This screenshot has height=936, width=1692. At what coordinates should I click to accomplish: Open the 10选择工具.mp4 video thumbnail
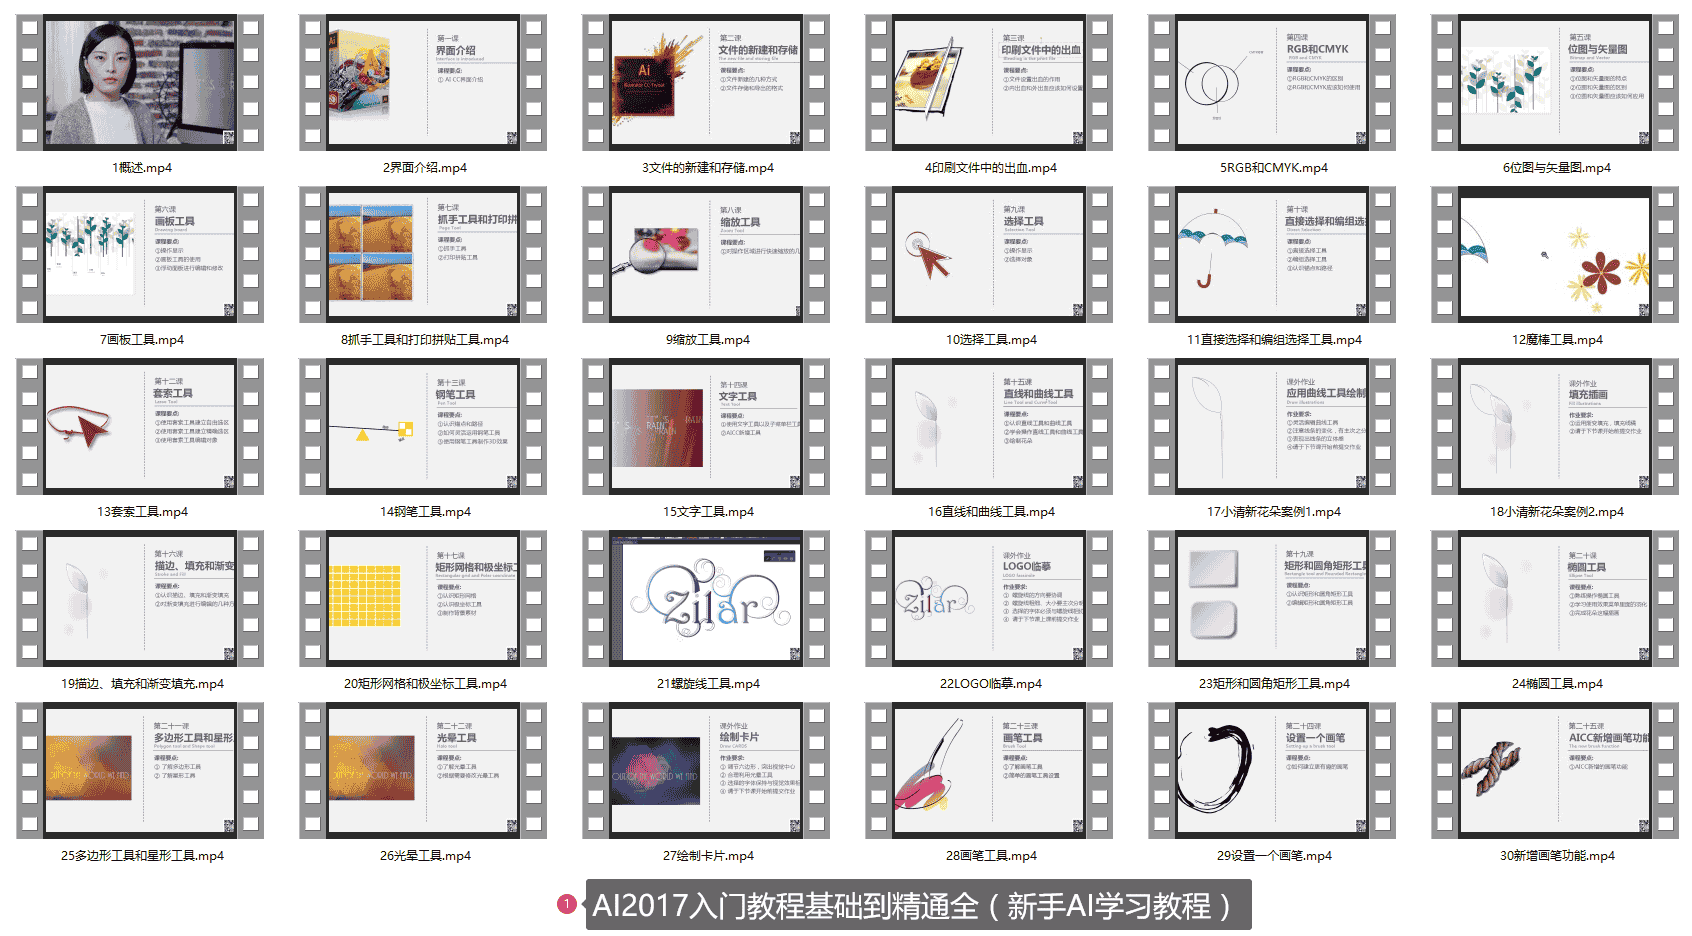(x=989, y=254)
